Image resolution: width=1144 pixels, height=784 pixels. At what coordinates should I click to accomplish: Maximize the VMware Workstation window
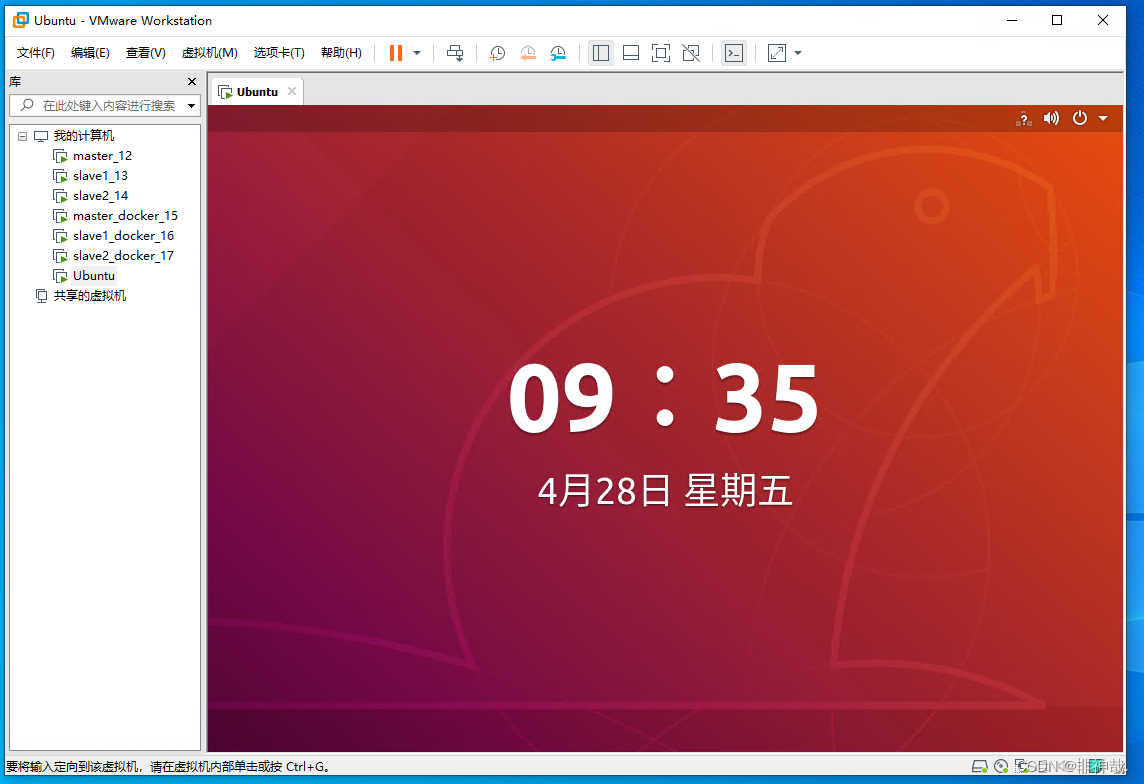[x=1056, y=20]
